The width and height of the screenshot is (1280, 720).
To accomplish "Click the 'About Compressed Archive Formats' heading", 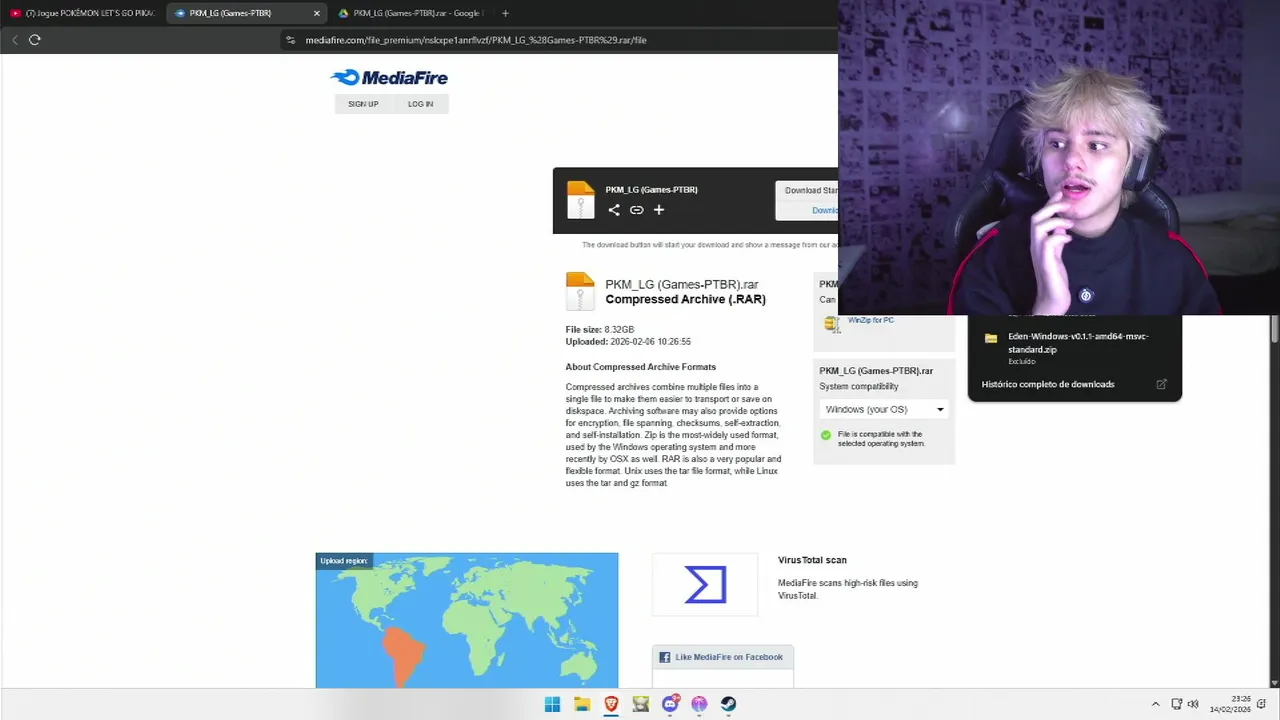I will coord(641,367).
